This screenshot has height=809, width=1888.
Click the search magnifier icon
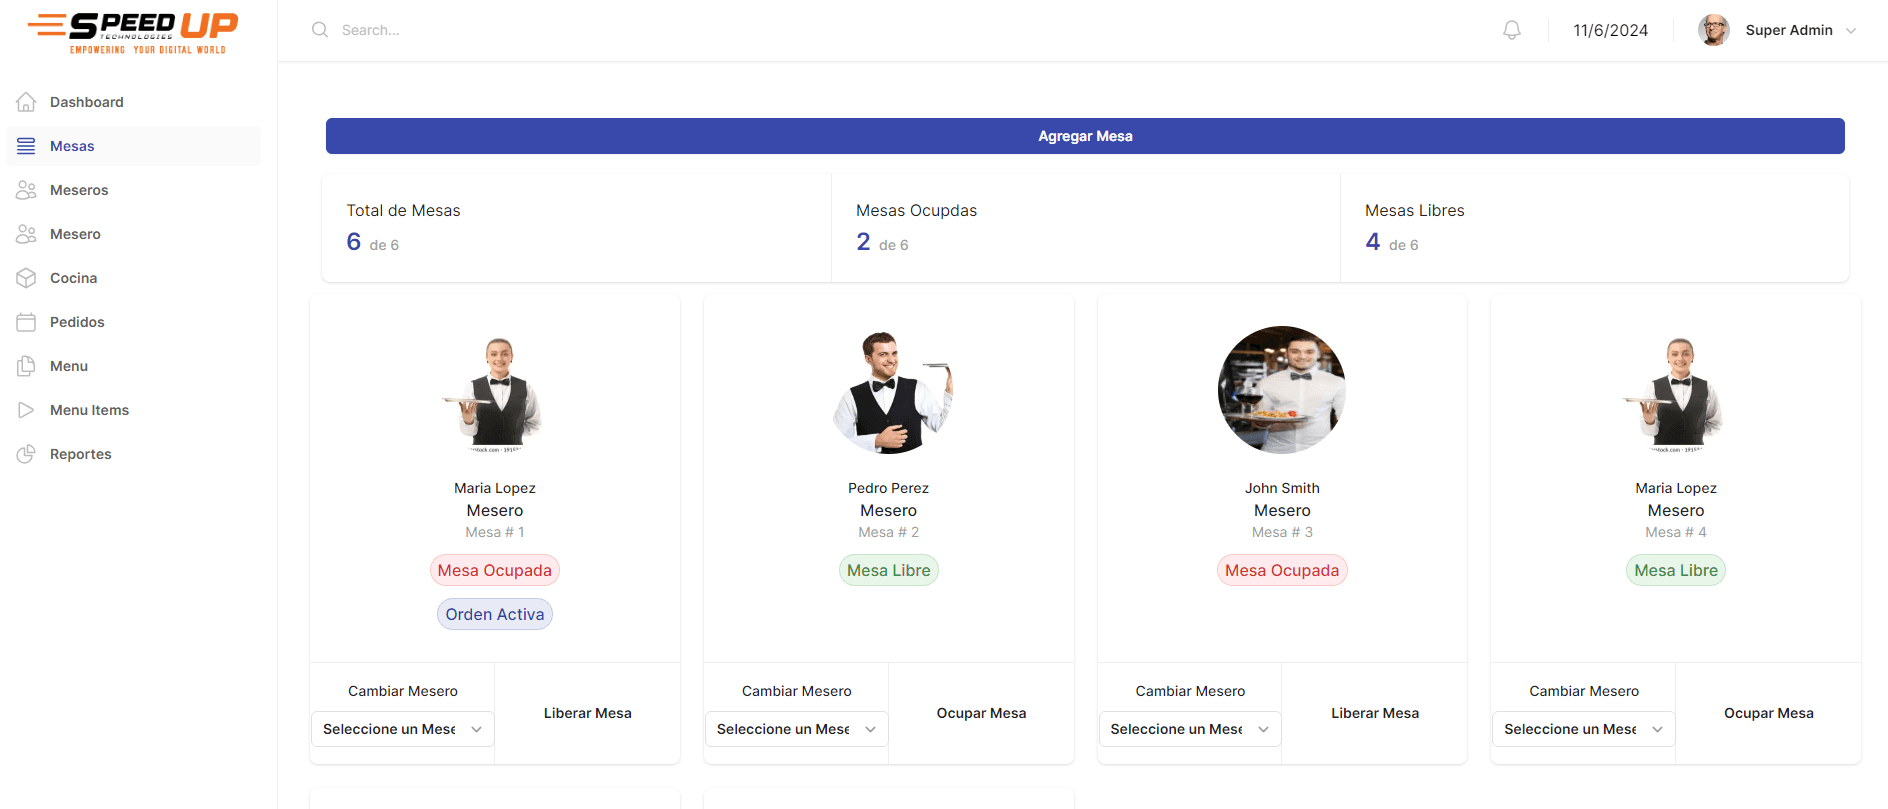(x=320, y=30)
